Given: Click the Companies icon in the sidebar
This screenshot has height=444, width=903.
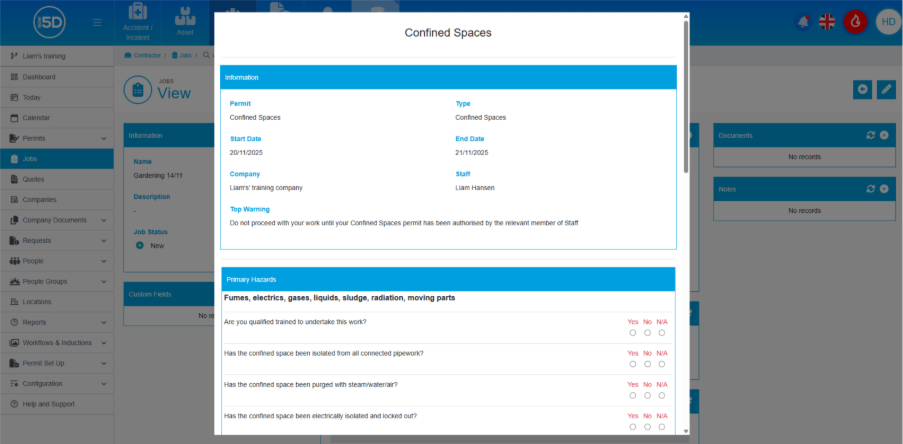Looking at the screenshot, I should 14,200.
